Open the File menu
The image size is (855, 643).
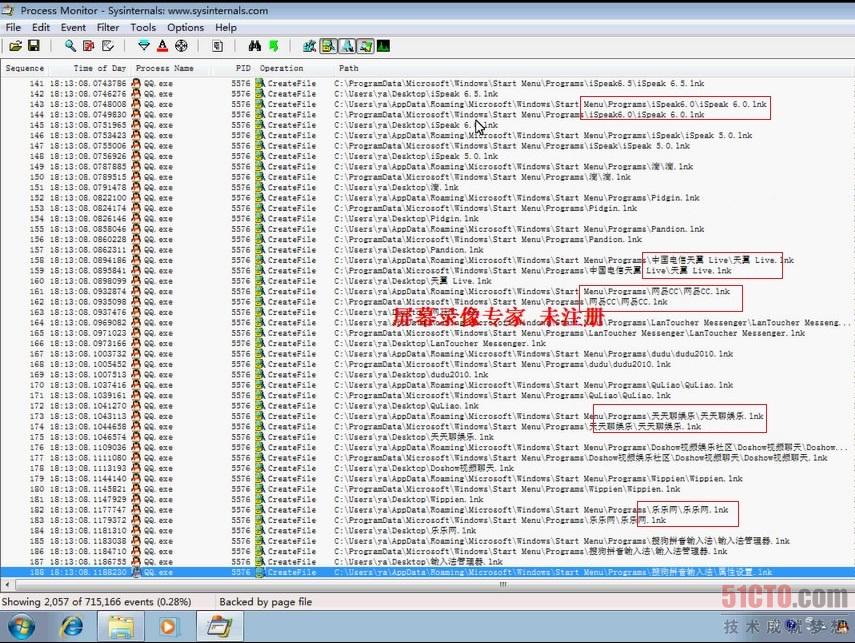click(x=13, y=27)
